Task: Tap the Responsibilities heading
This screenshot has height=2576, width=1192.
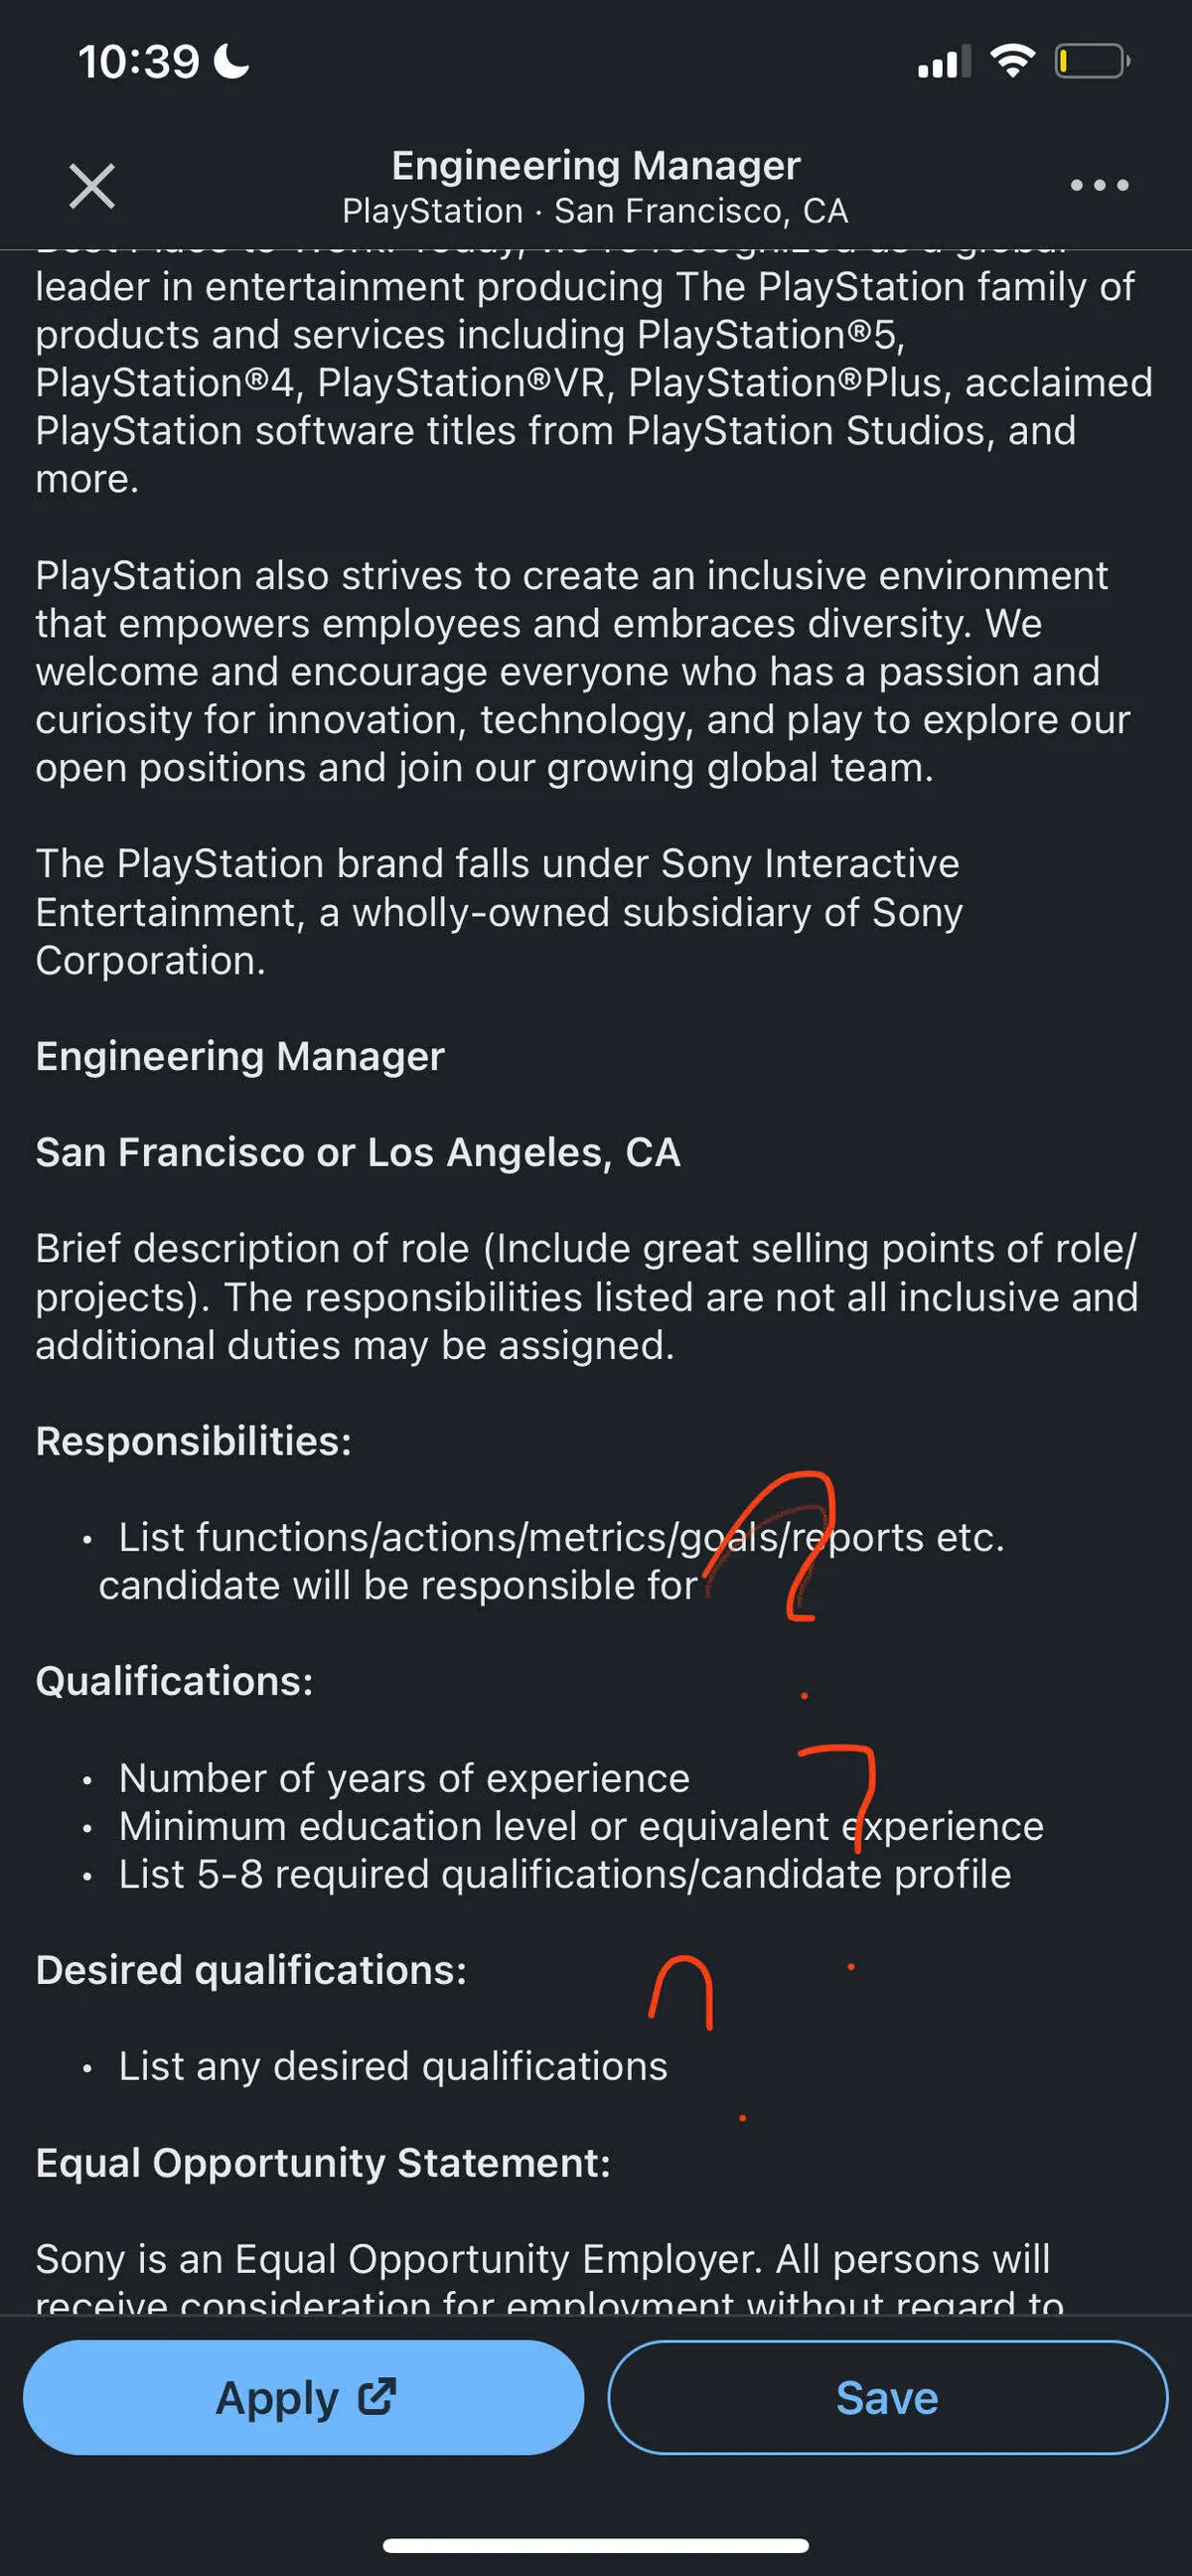Action: [x=194, y=1441]
